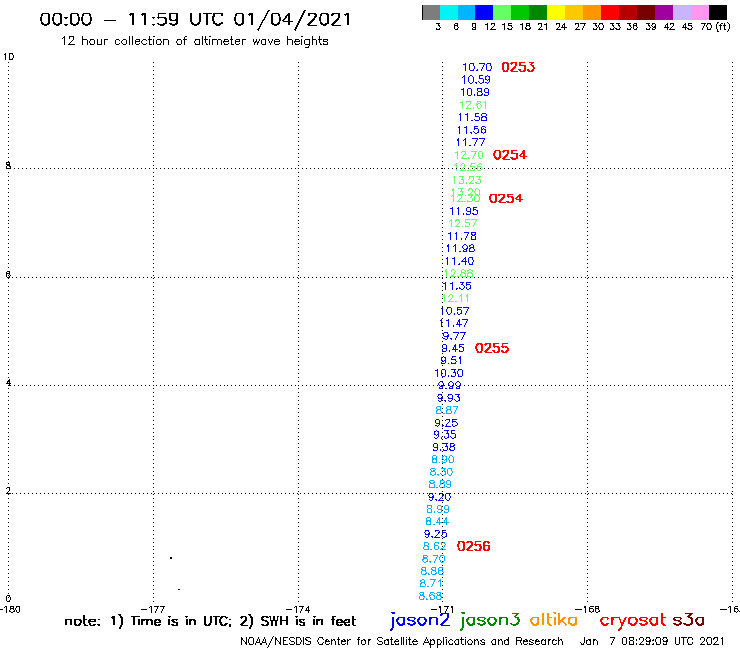Click the wave height value 11.95
This screenshot has width=740, height=650.
pos(464,211)
